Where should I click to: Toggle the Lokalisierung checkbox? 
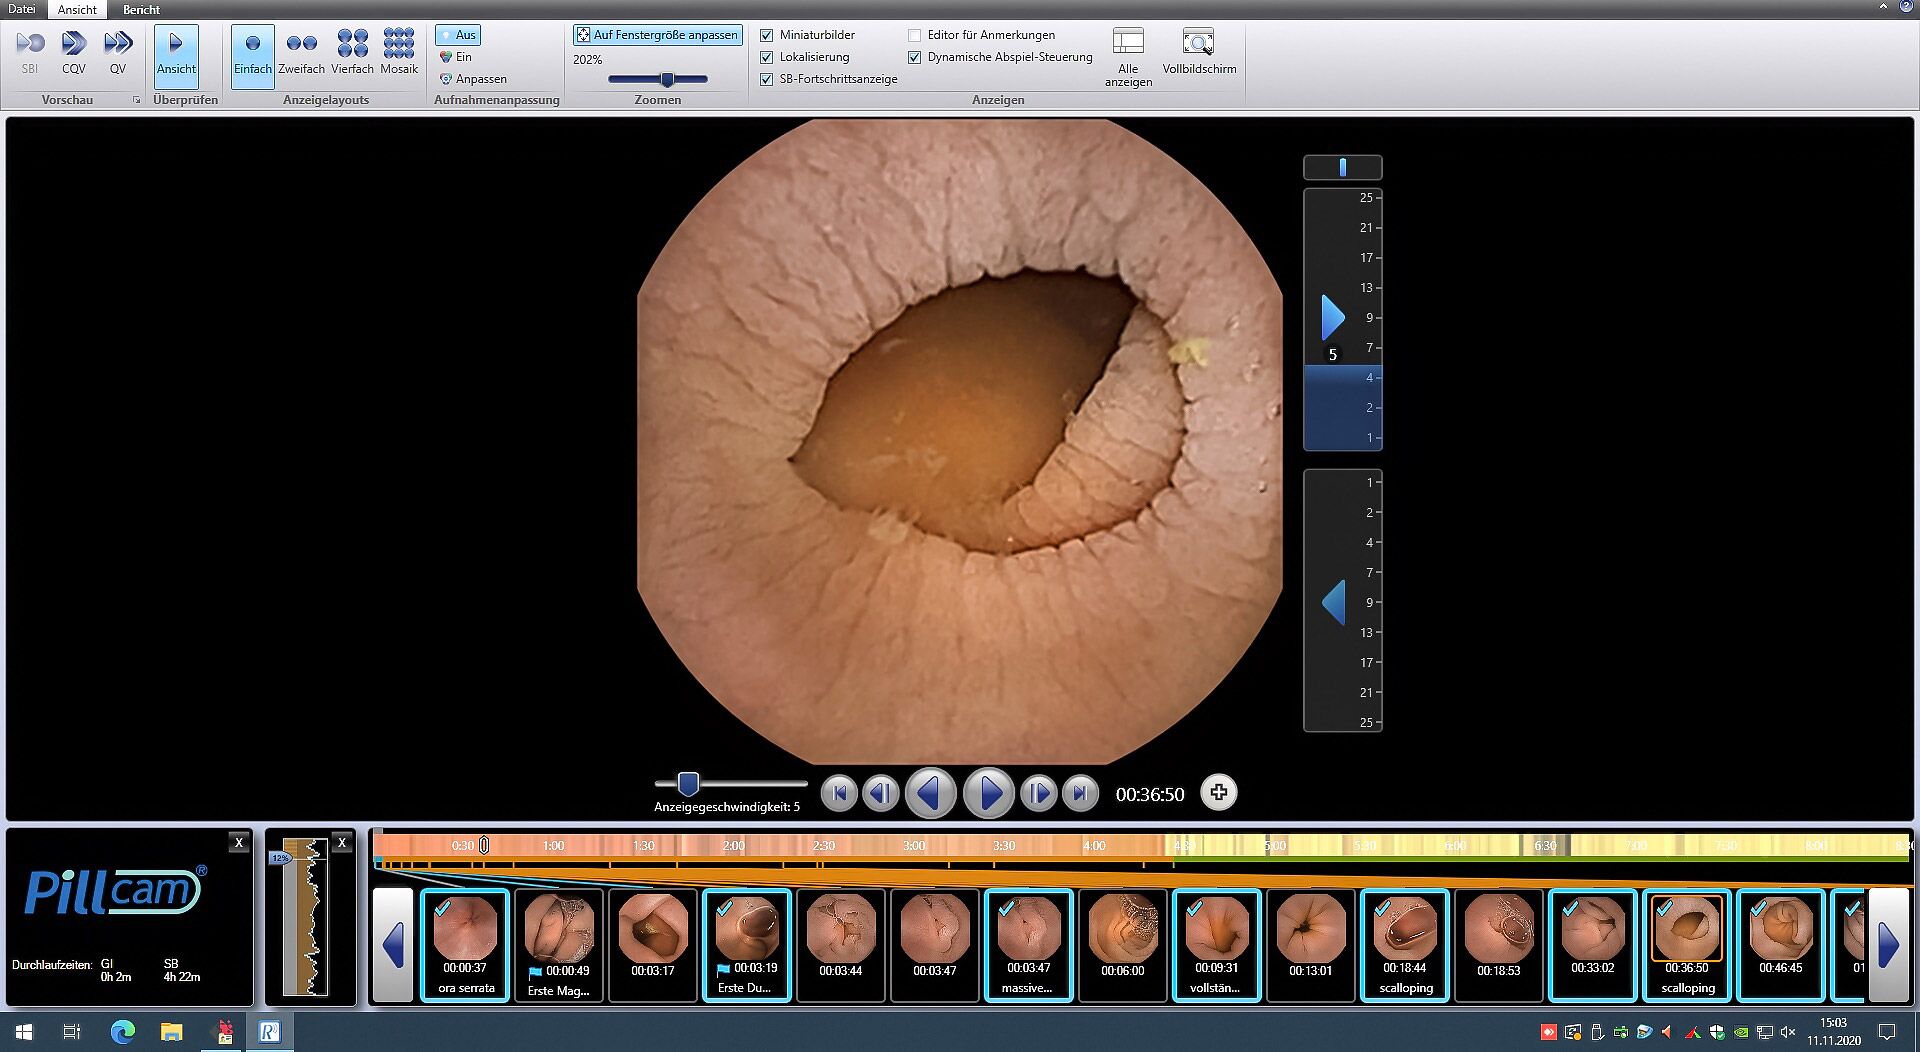click(767, 57)
